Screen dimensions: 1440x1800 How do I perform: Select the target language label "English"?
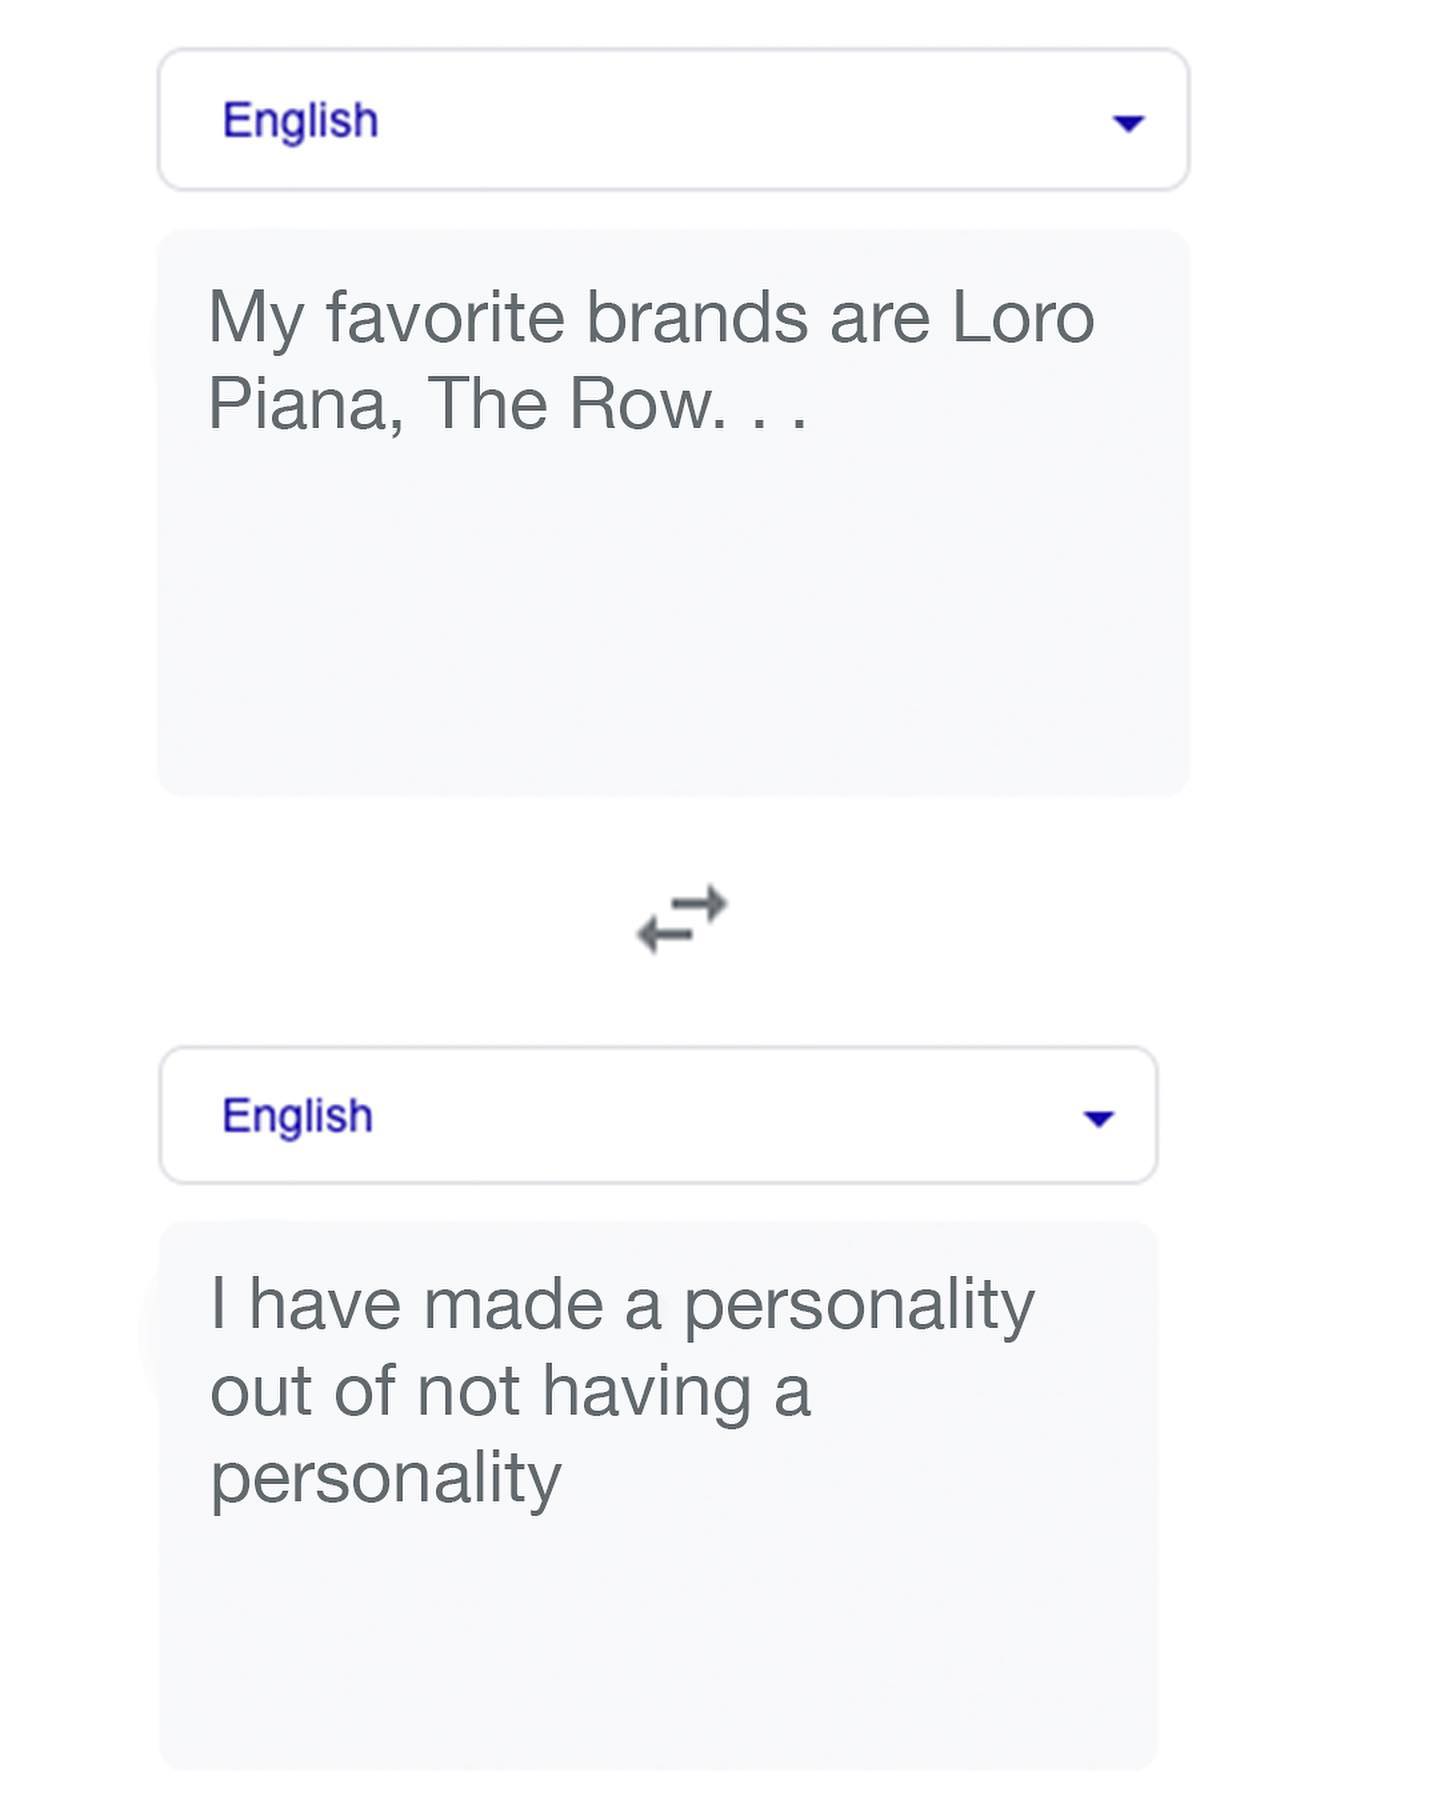[297, 1116]
